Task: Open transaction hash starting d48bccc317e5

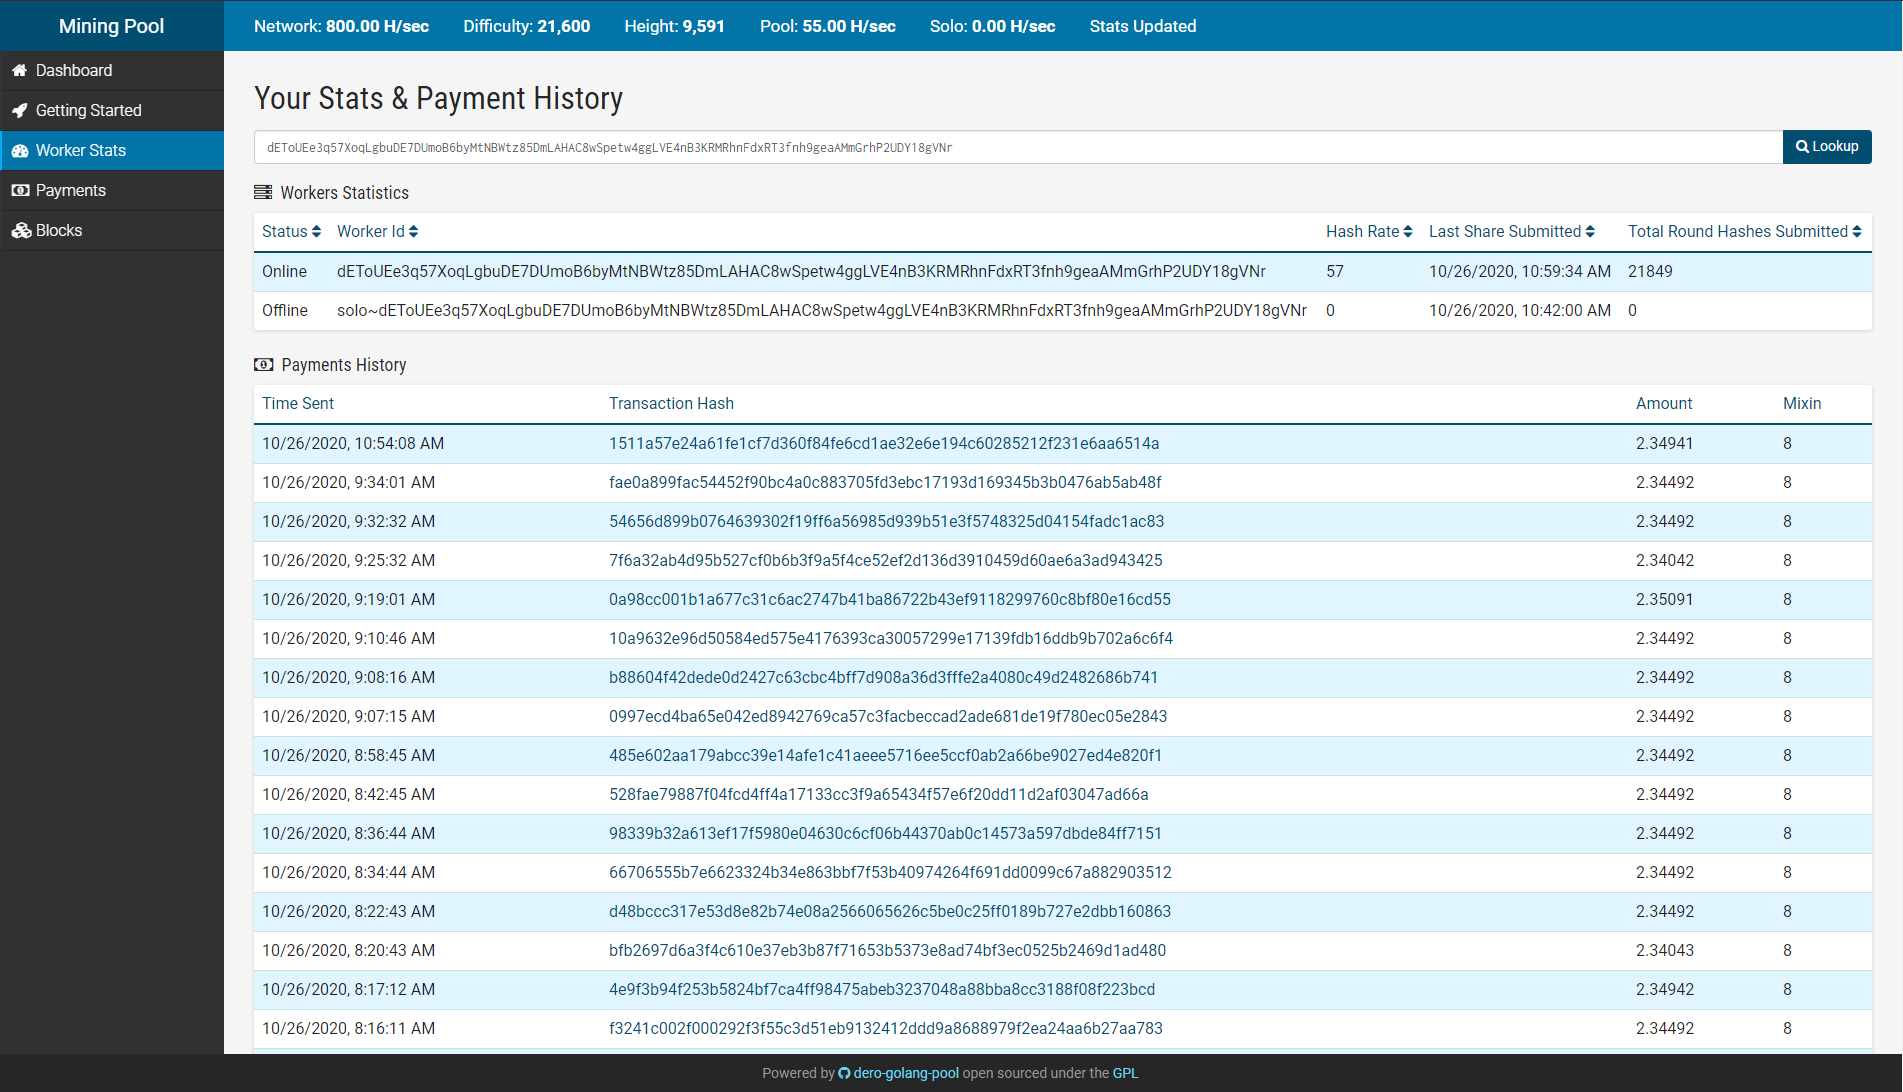Action: pyautogui.click(x=890, y=911)
